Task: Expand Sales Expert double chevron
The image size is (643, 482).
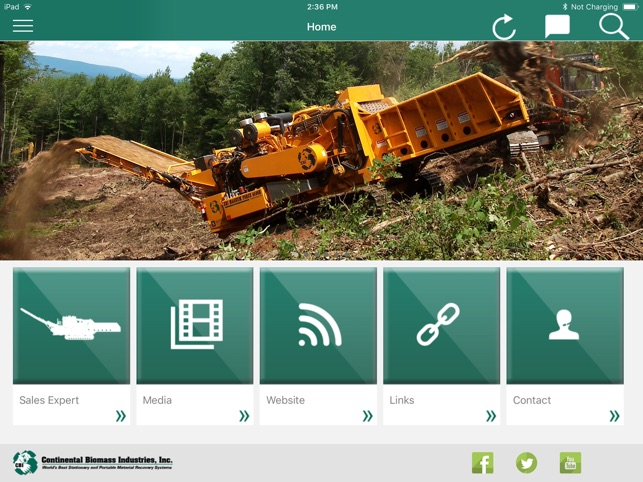Action: click(121, 416)
